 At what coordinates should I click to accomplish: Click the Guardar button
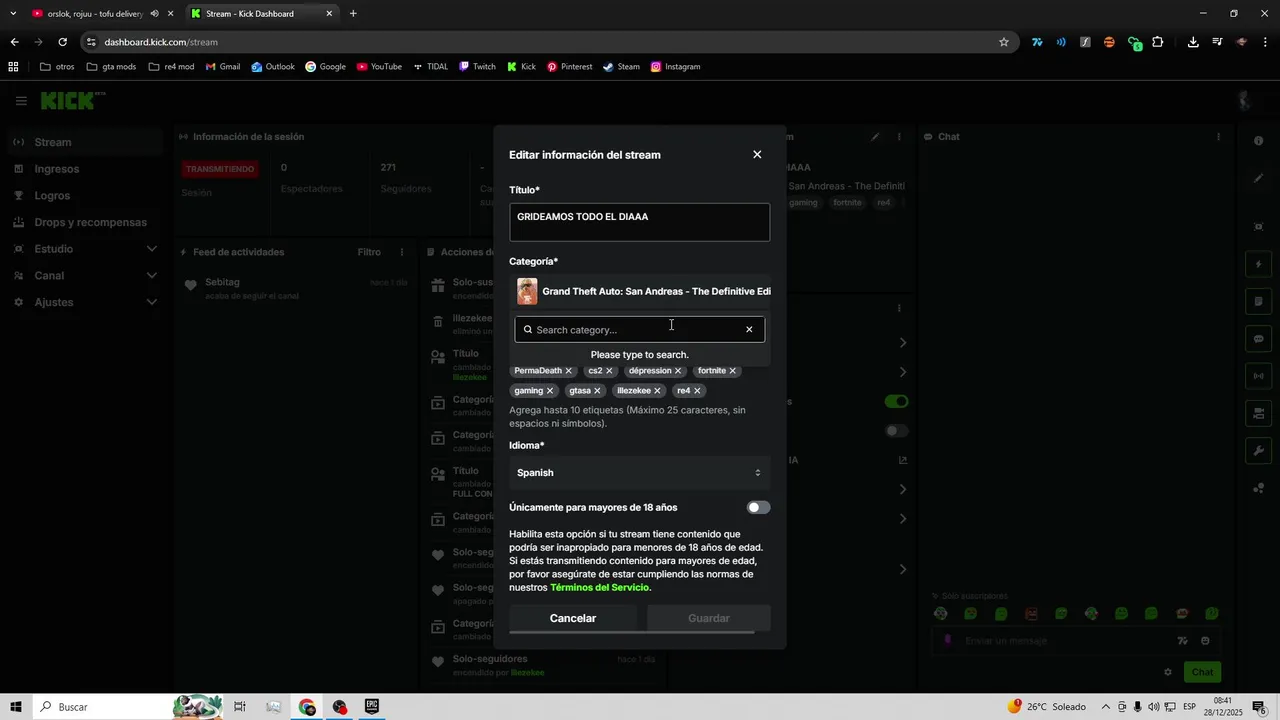coord(709,619)
